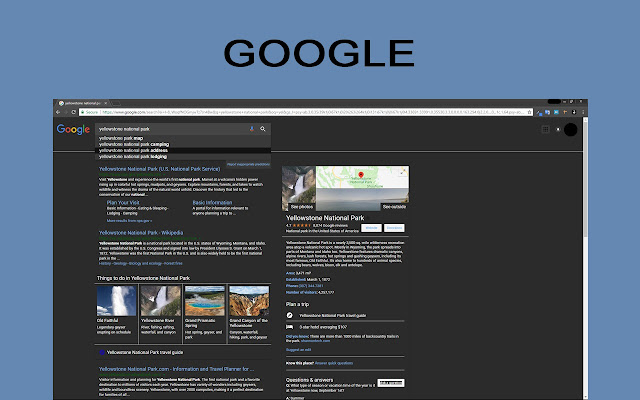Open Yellowstone National Park (U.S. National Park Service) result

click(160, 169)
